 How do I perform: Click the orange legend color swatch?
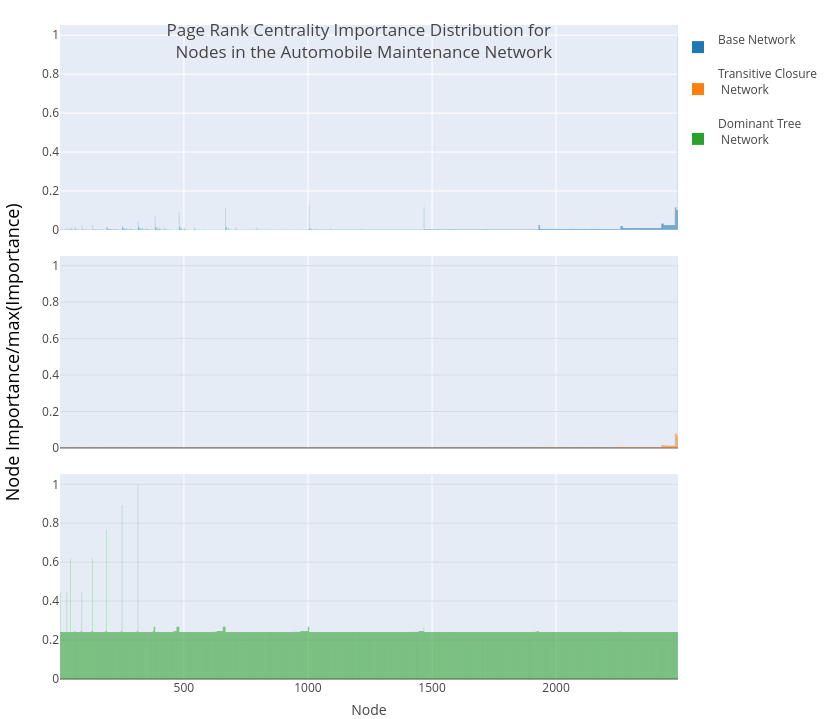[x=698, y=89]
